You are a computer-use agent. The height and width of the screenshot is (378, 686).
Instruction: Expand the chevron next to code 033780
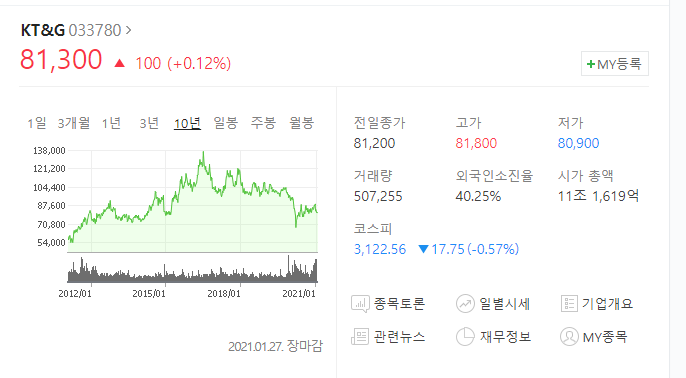(128, 30)
